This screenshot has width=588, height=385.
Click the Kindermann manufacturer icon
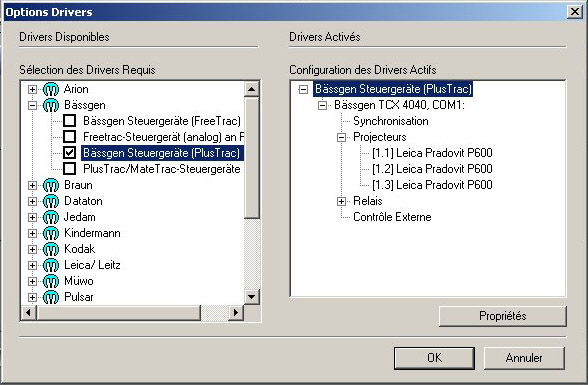point(51,233)
